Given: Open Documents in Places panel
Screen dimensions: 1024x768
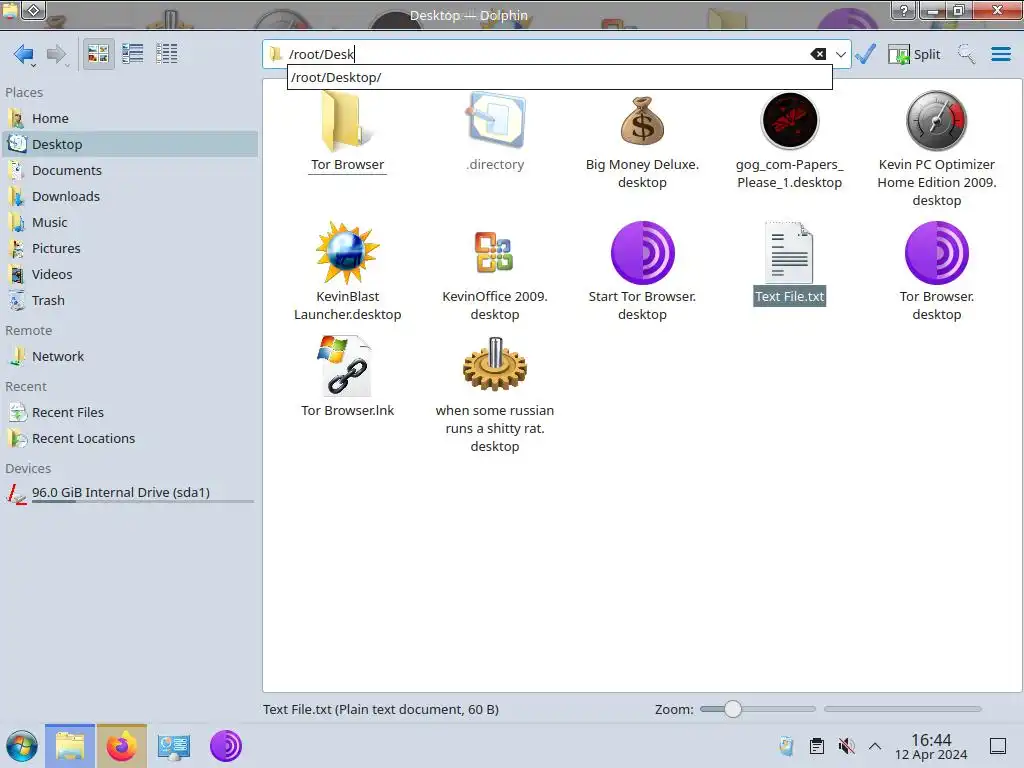Looking at the screenshot, I should 130,170.
